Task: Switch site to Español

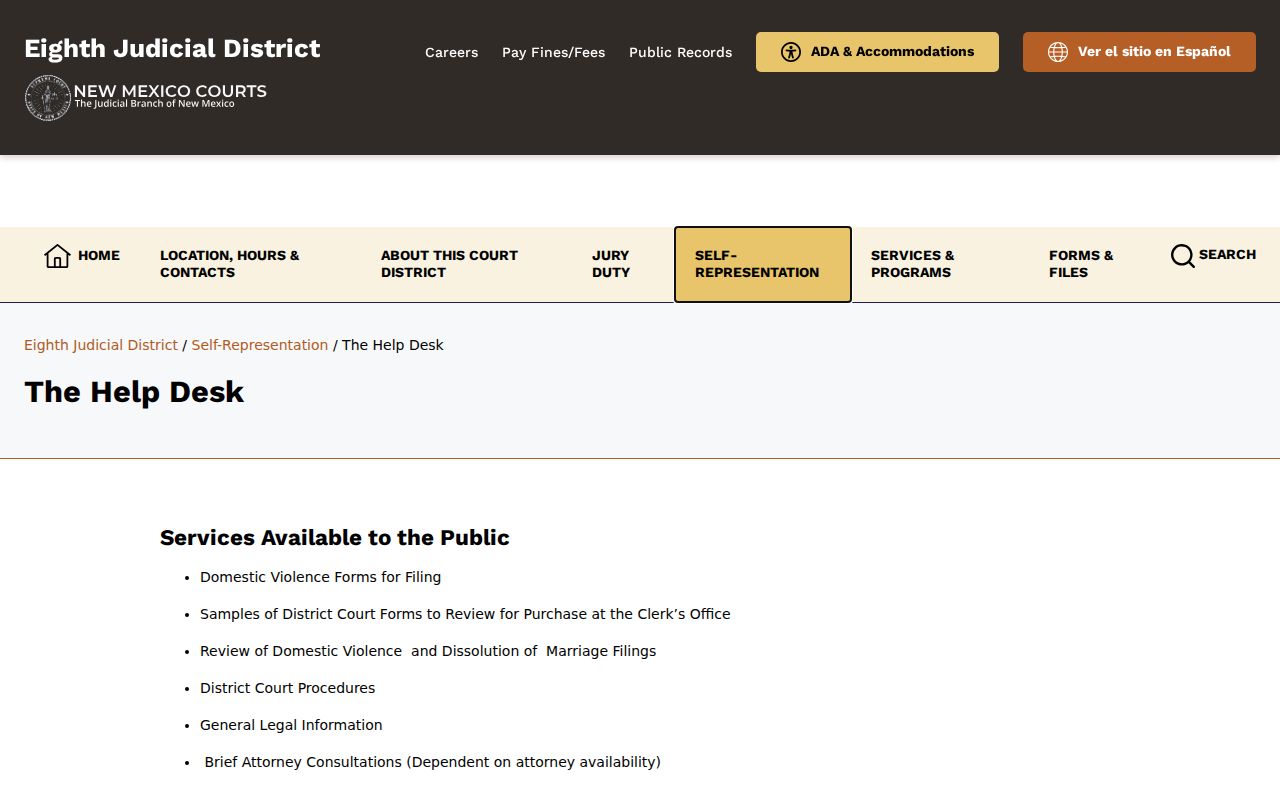Action: (1139, 52)
